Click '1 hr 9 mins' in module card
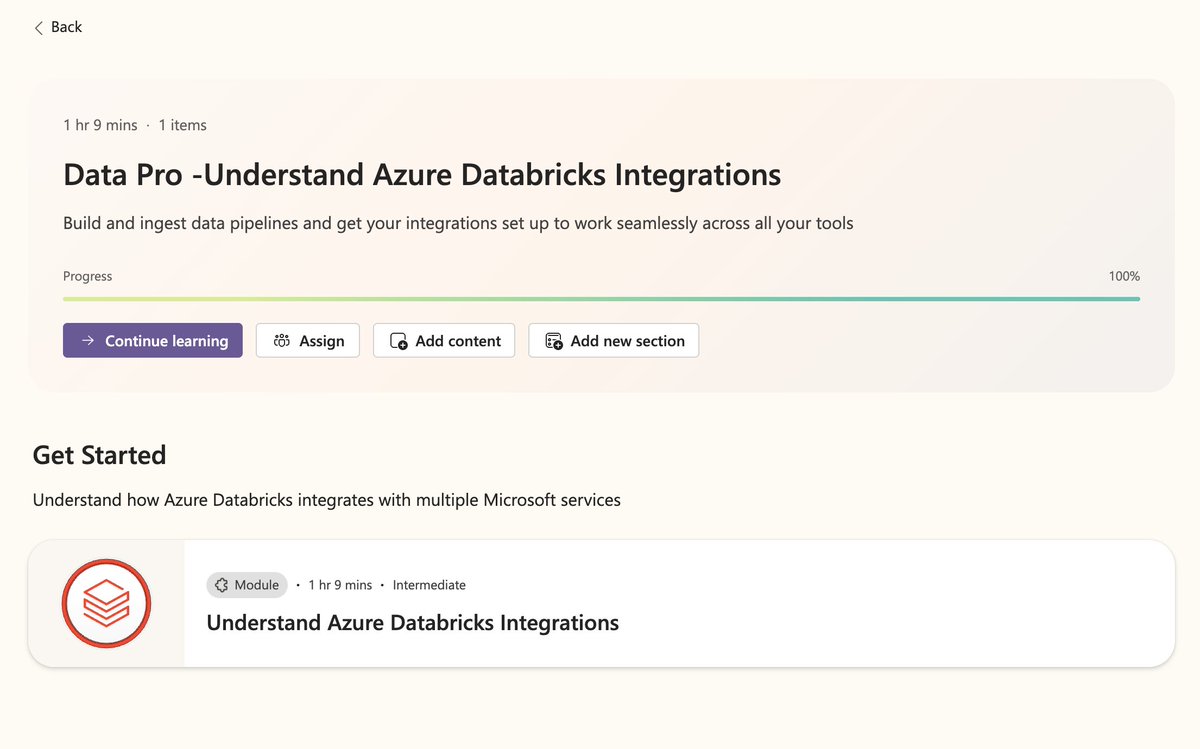 click(340, 585)
